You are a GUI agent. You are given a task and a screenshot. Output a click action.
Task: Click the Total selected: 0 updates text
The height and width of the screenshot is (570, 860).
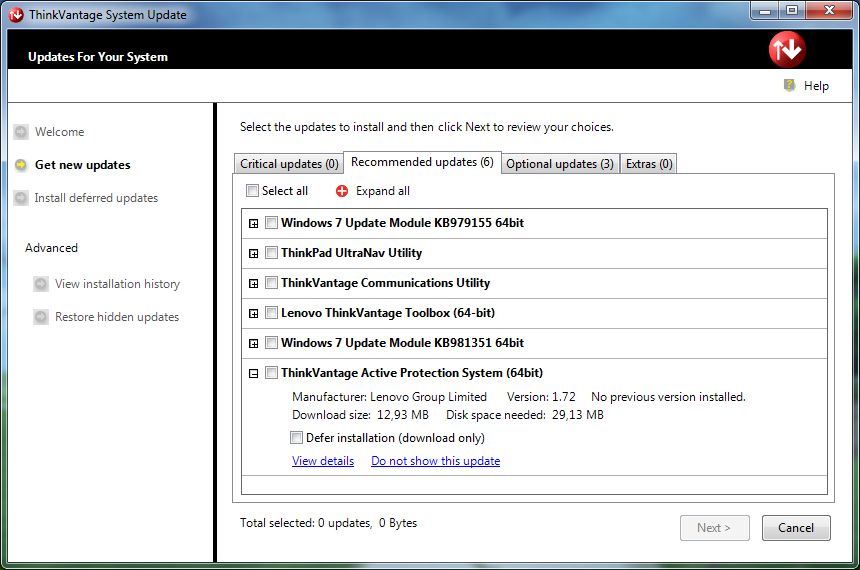[305, 523]
